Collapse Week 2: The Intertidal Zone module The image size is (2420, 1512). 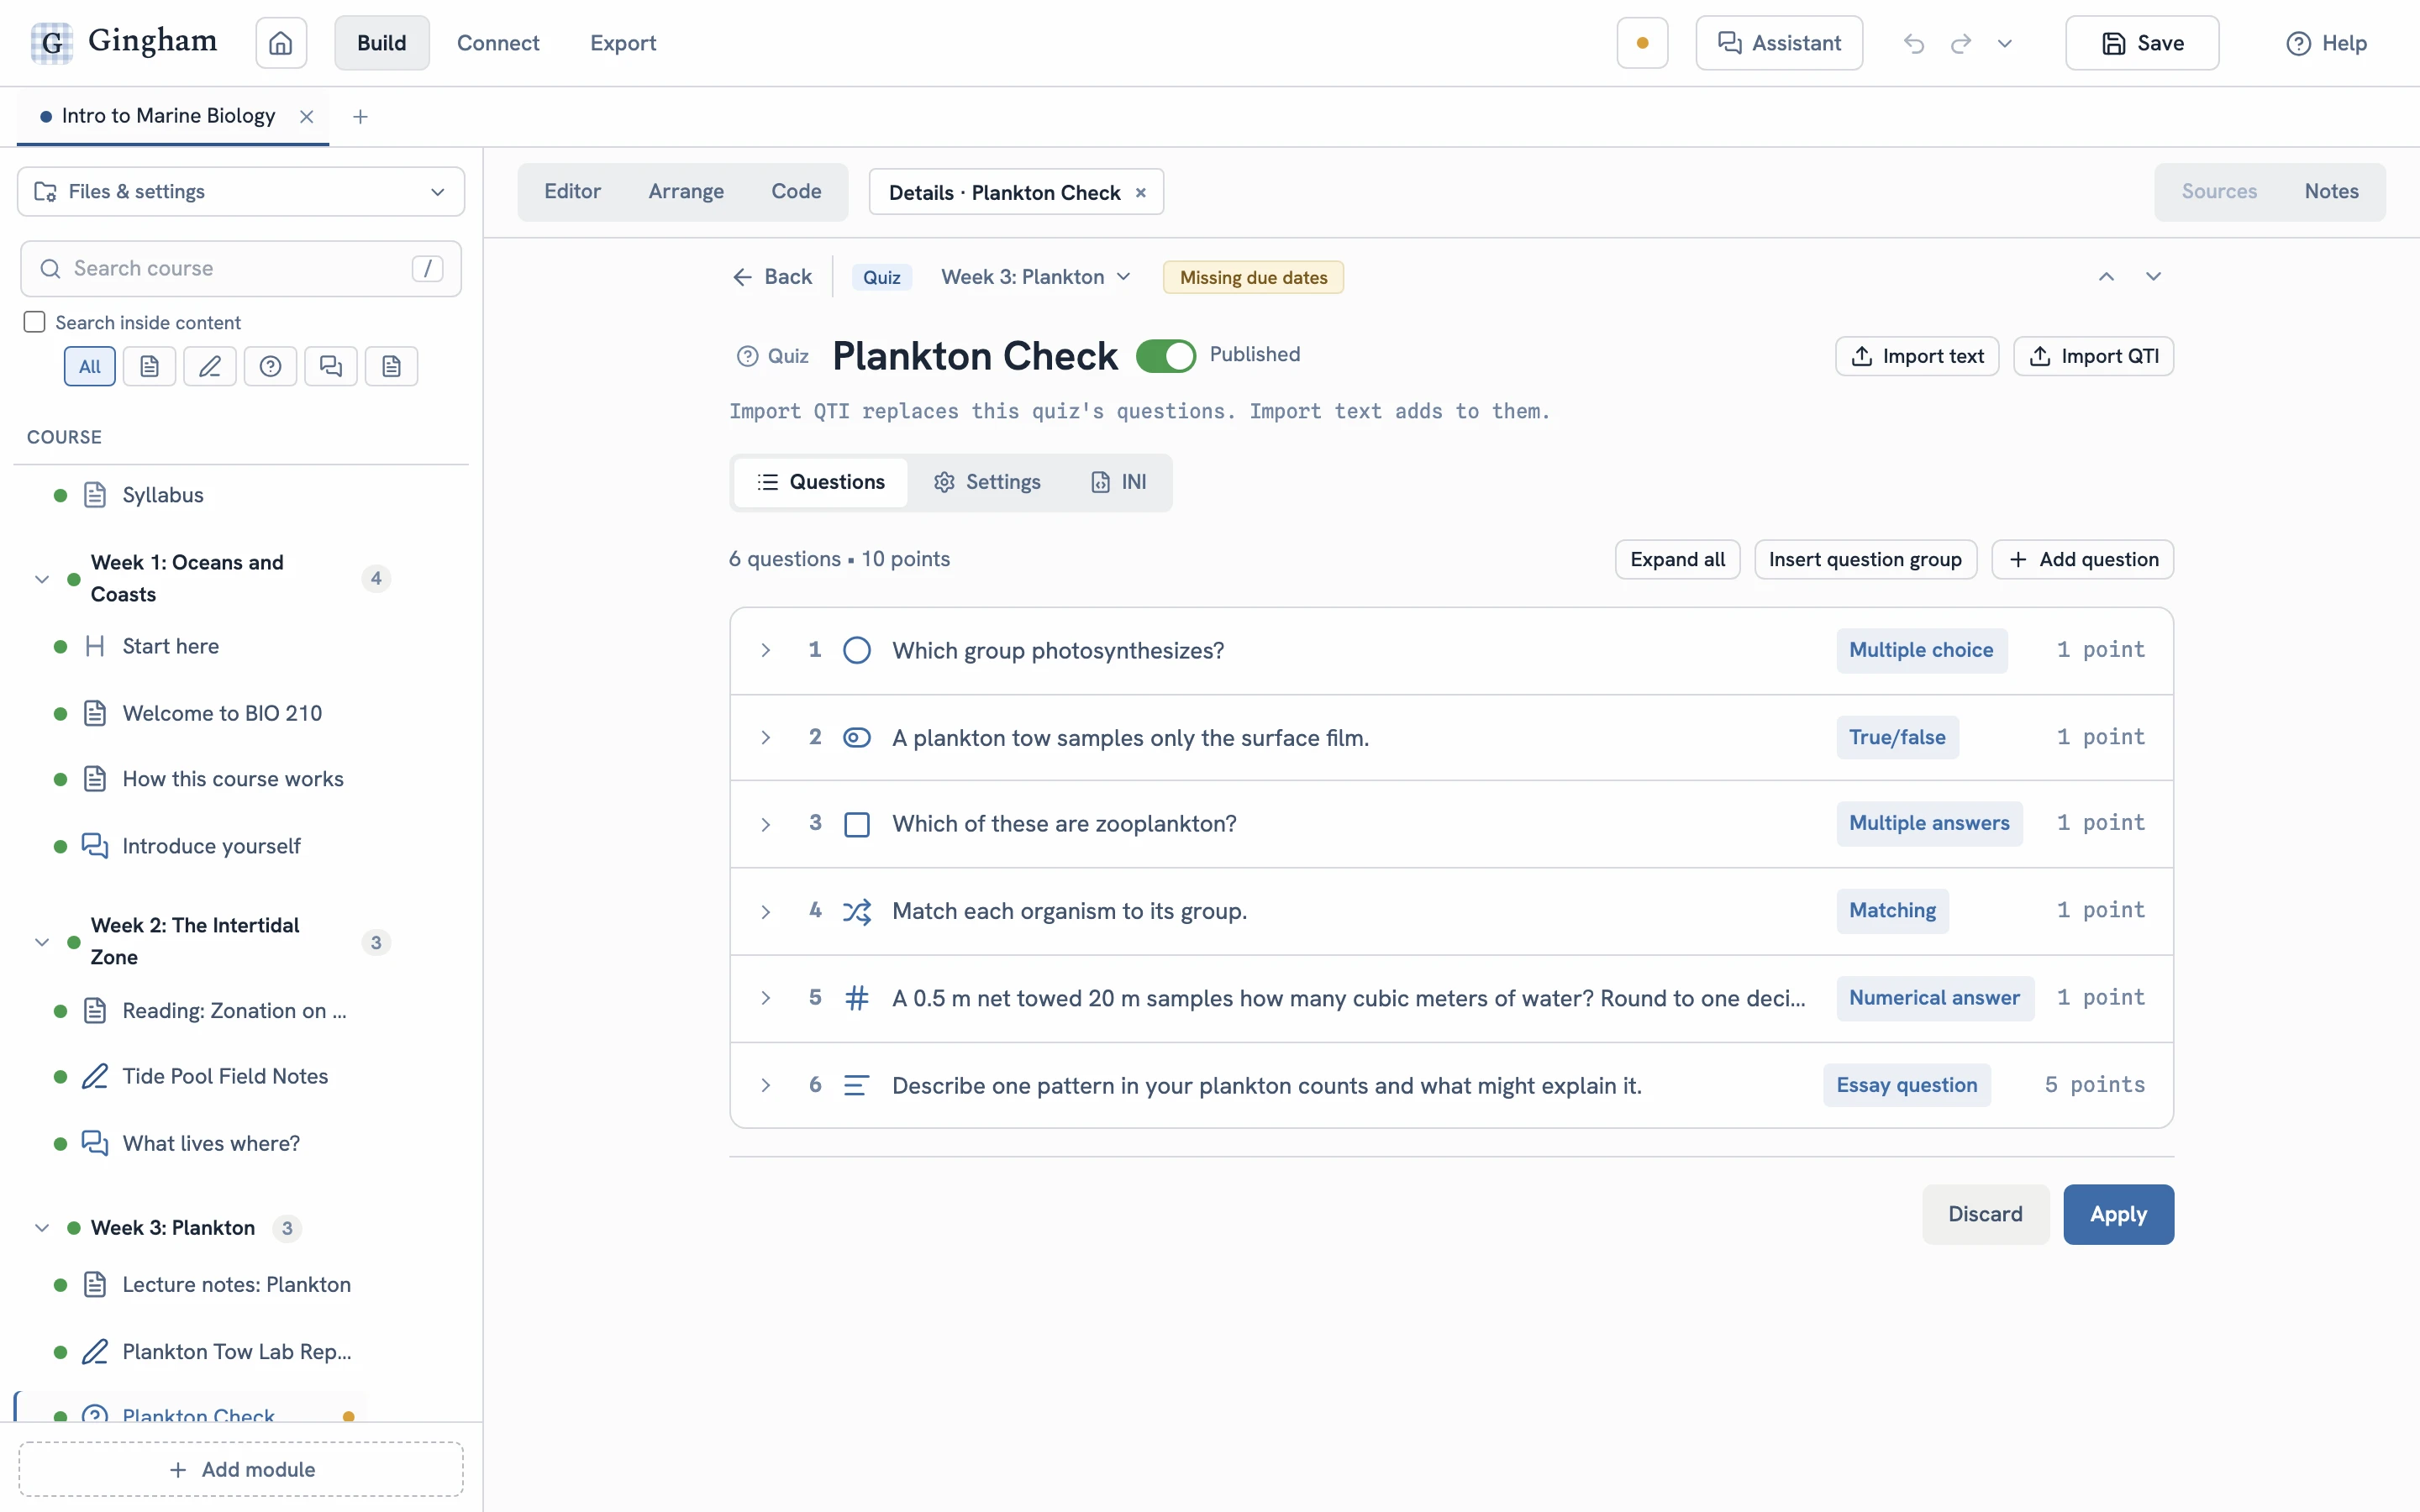click(x=42, y=942)
